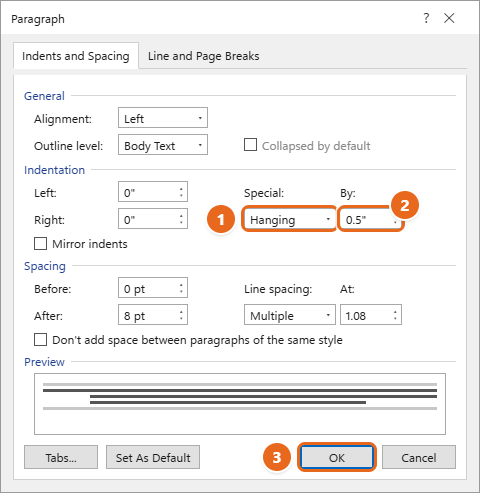480x493 pixels.
Task: Open the dialog Help question mark
Action: pos(426,18)
